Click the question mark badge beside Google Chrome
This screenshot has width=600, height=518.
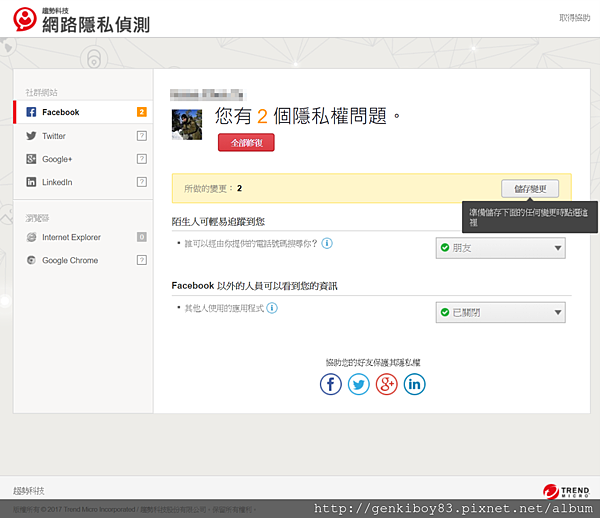tap(142, 260)
